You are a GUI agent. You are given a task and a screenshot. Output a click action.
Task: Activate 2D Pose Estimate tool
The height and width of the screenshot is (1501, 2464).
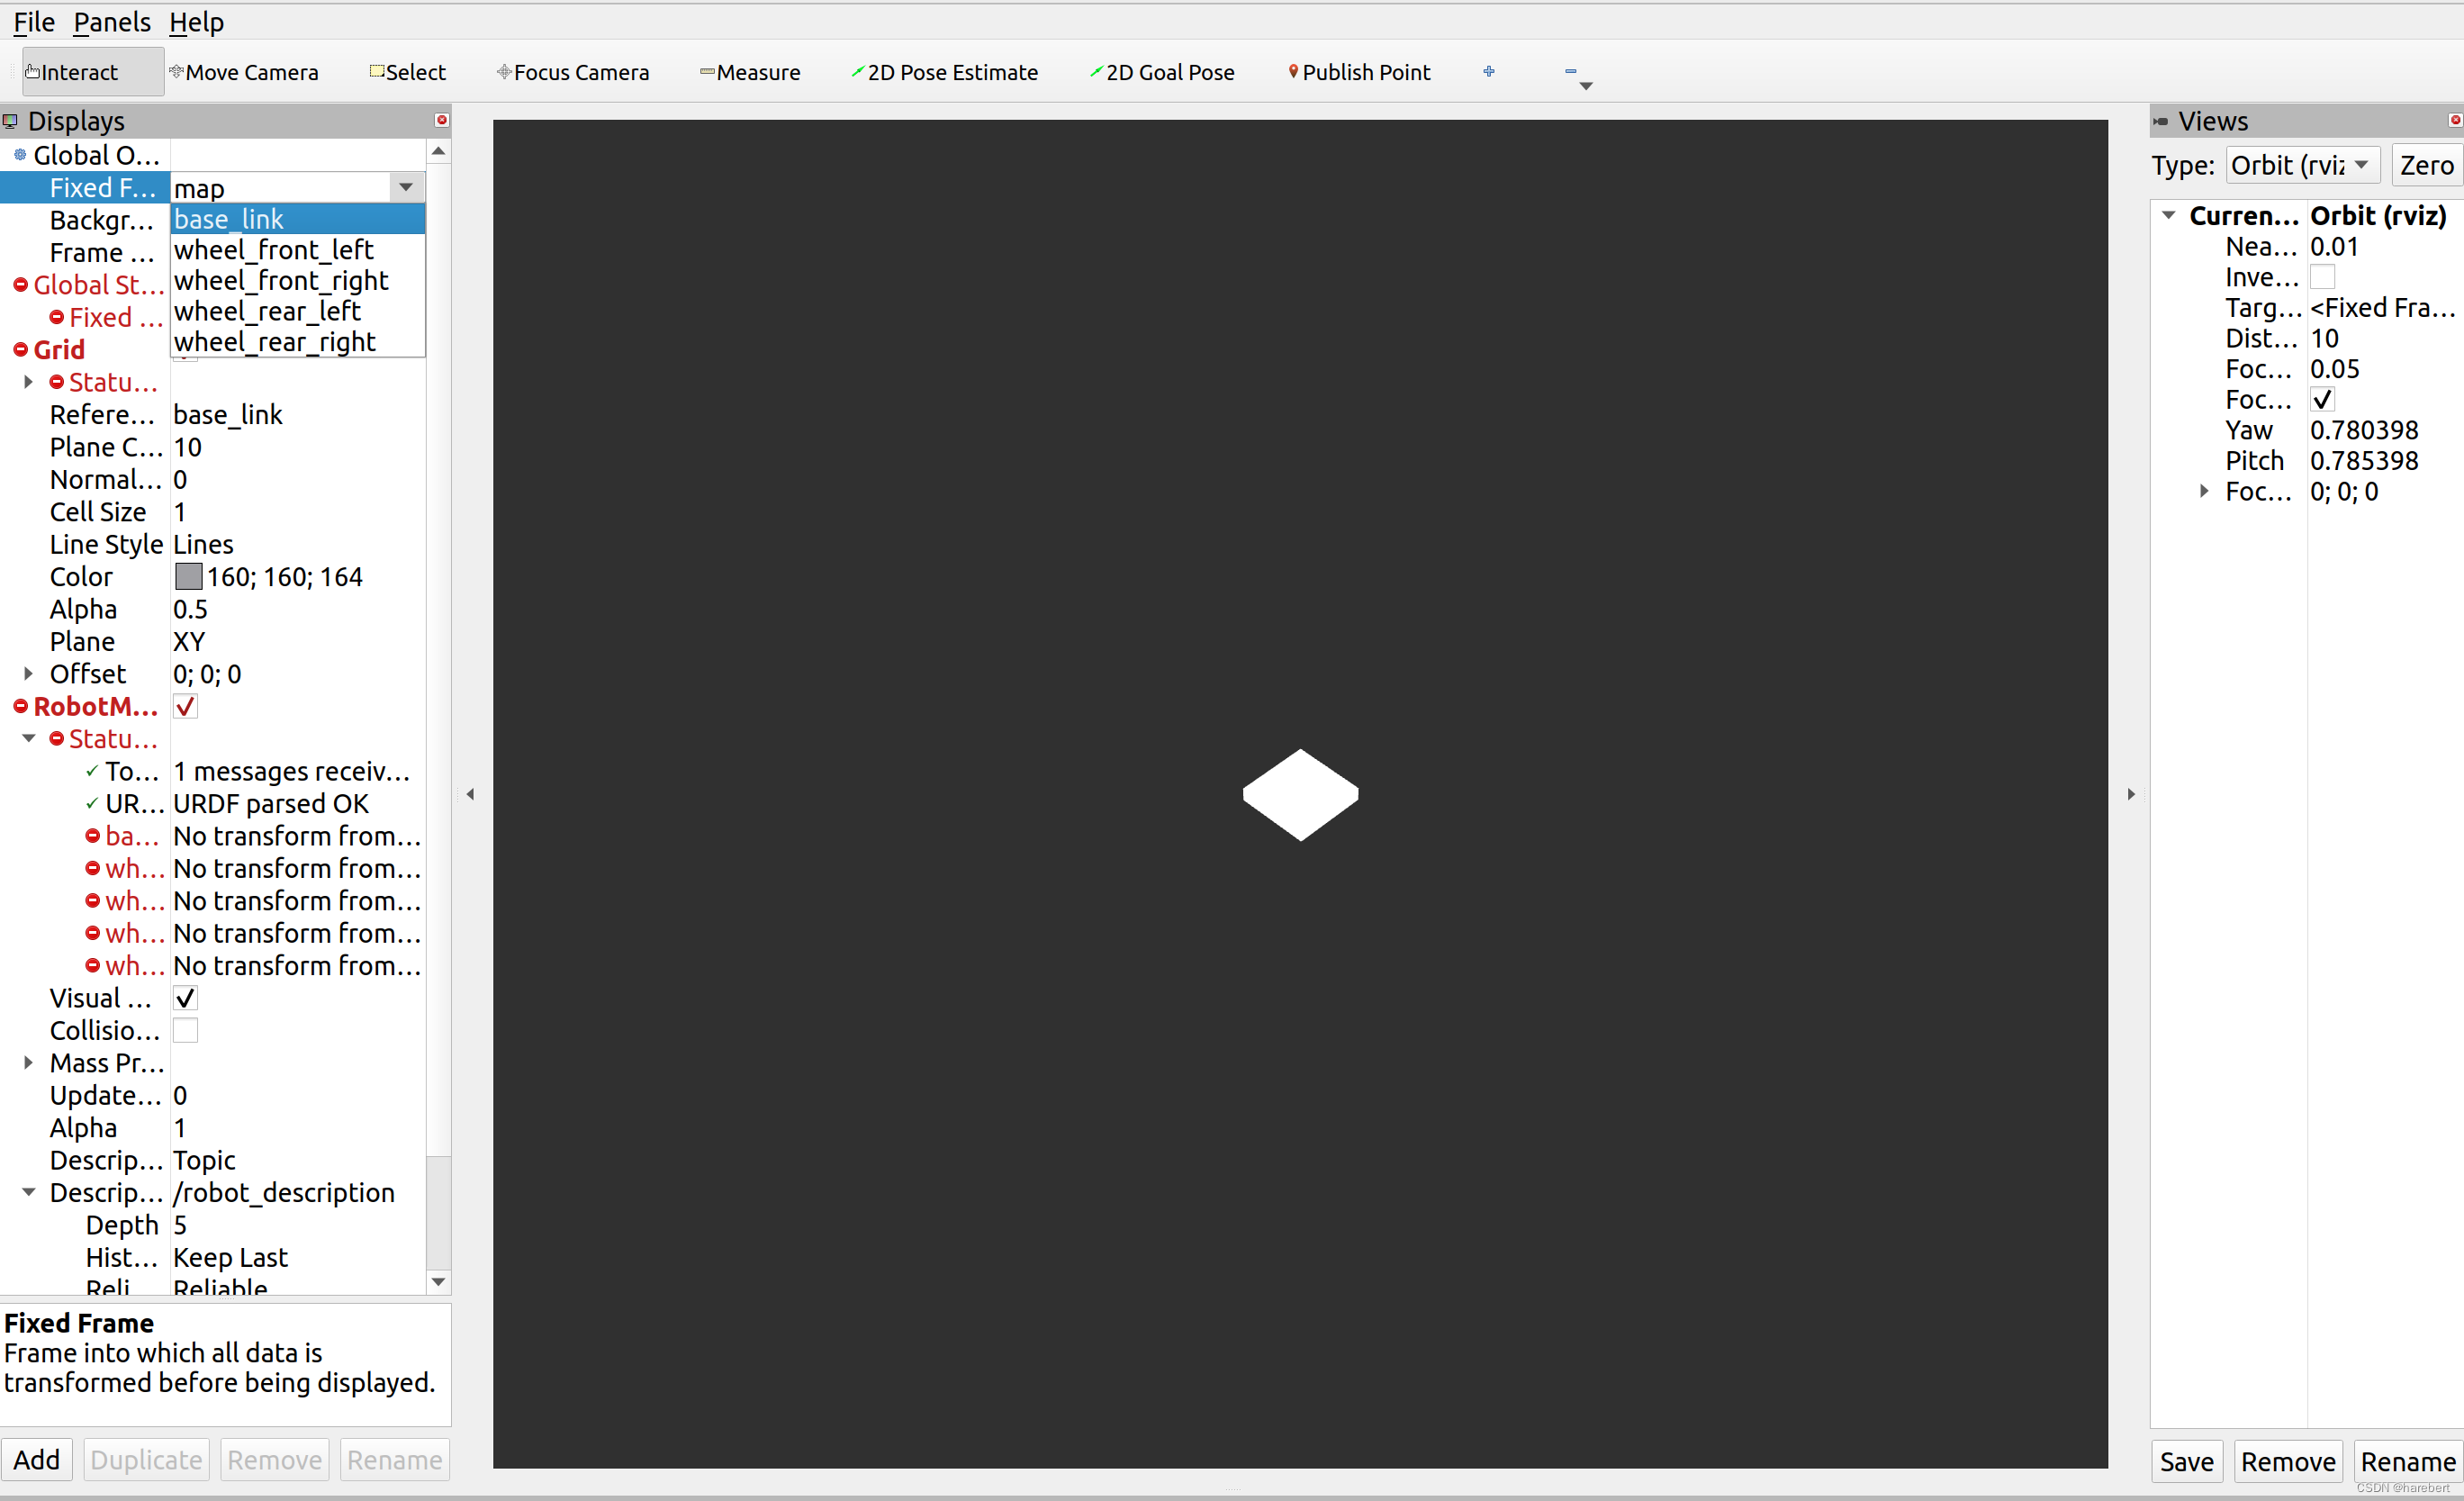click(944, 72)
